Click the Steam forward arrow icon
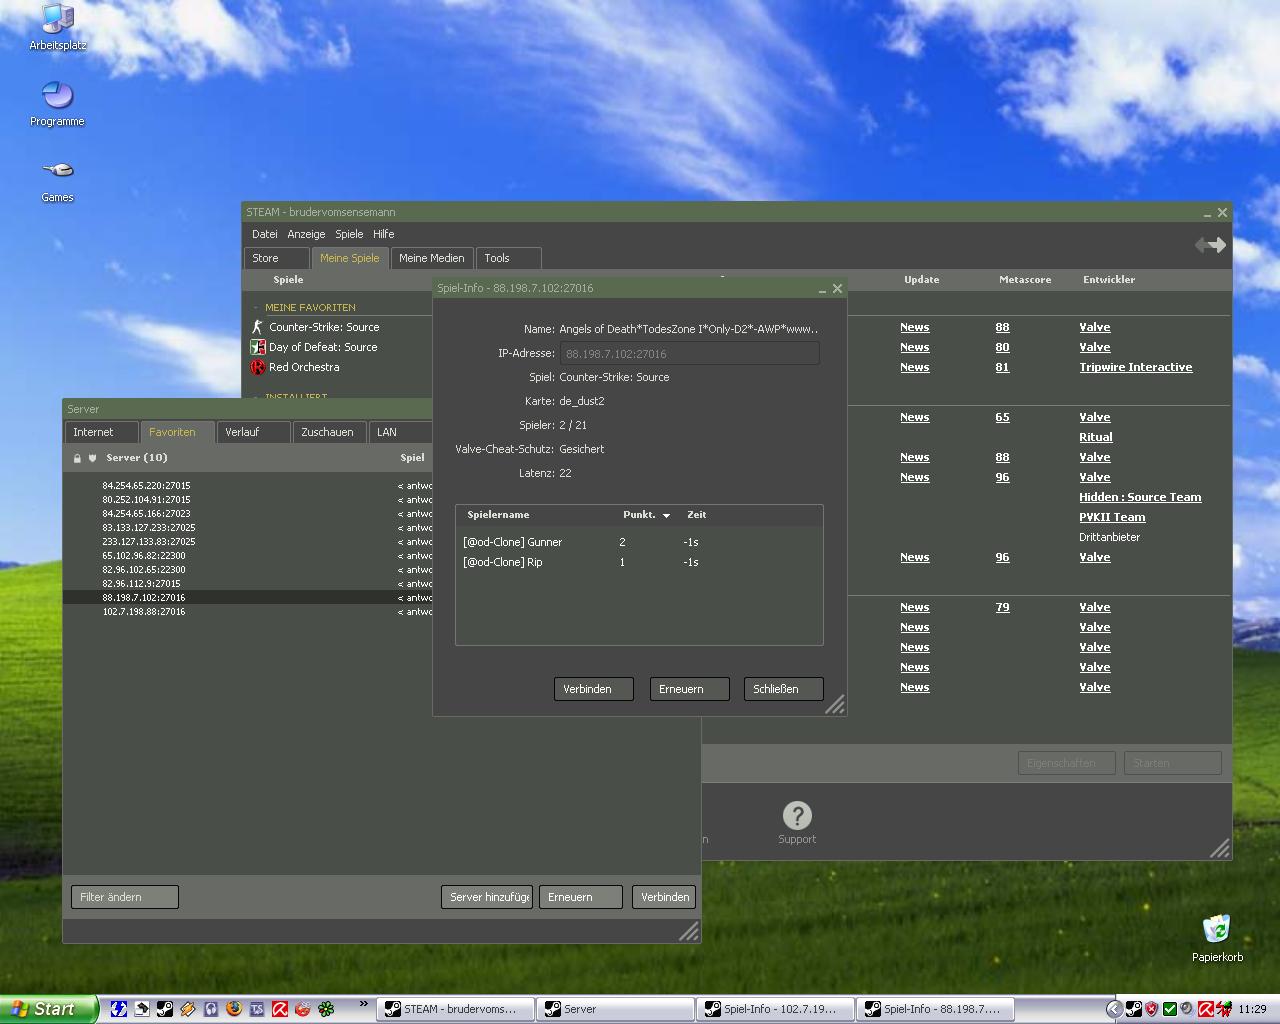Image resolution: width=1280 pixels, height=1024 pixels. tap(1216, 245)
